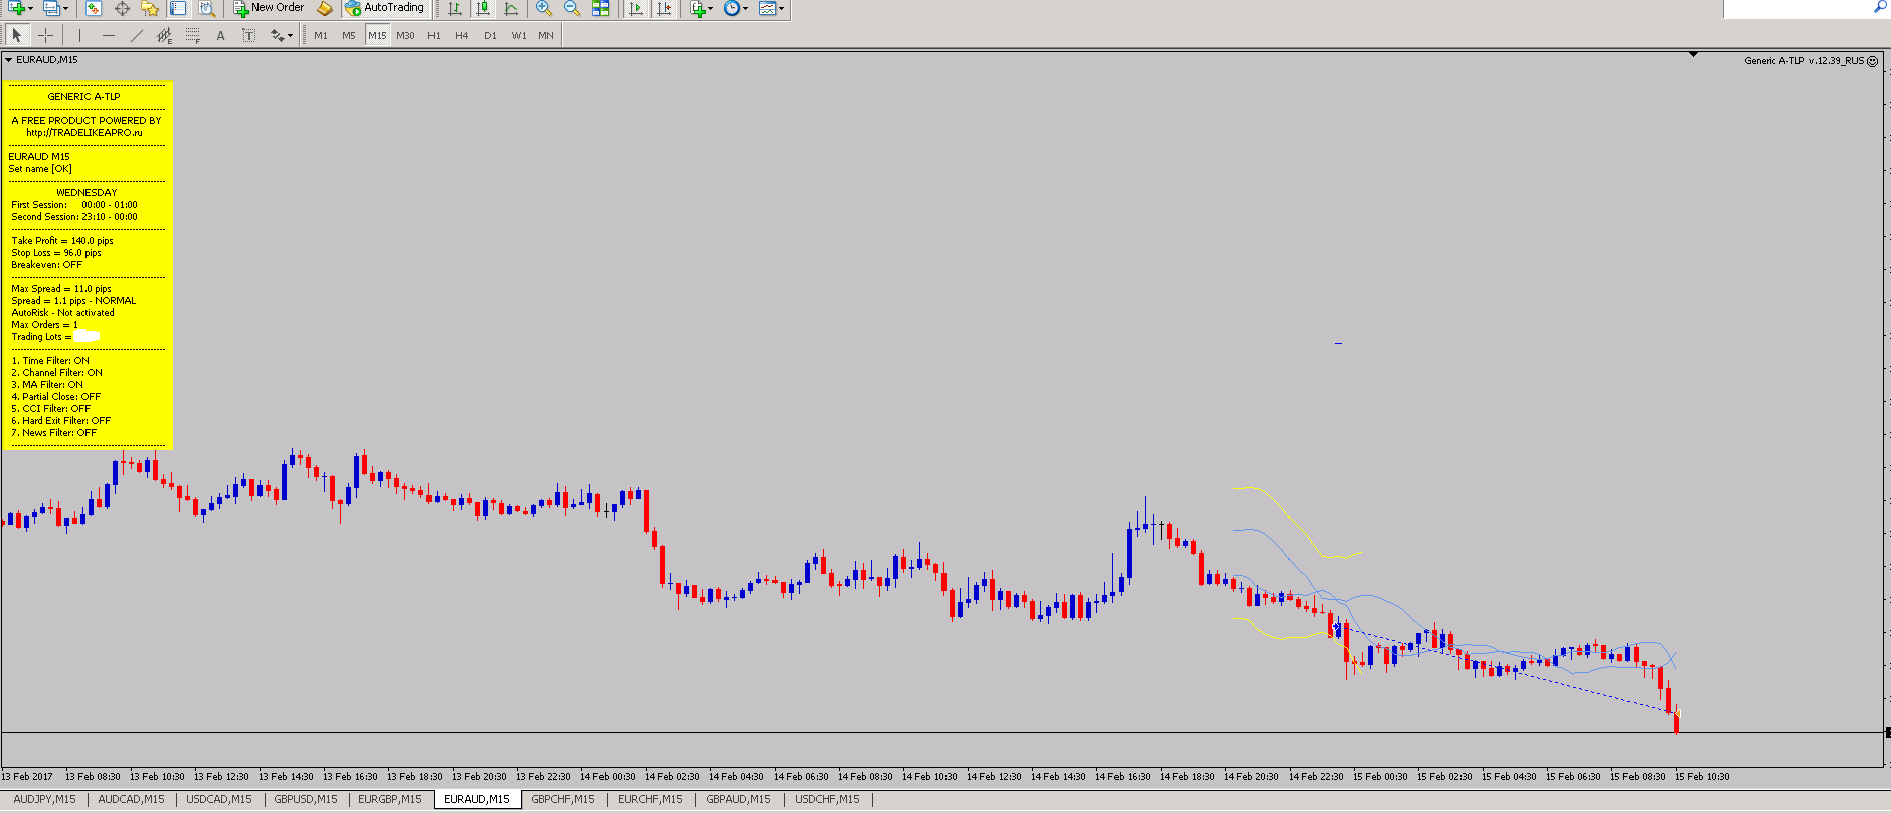Select the Arrows drawing tool
The width and height of the screenshot is (1891, 814).
pyautogui.click(x=277, y=35)
